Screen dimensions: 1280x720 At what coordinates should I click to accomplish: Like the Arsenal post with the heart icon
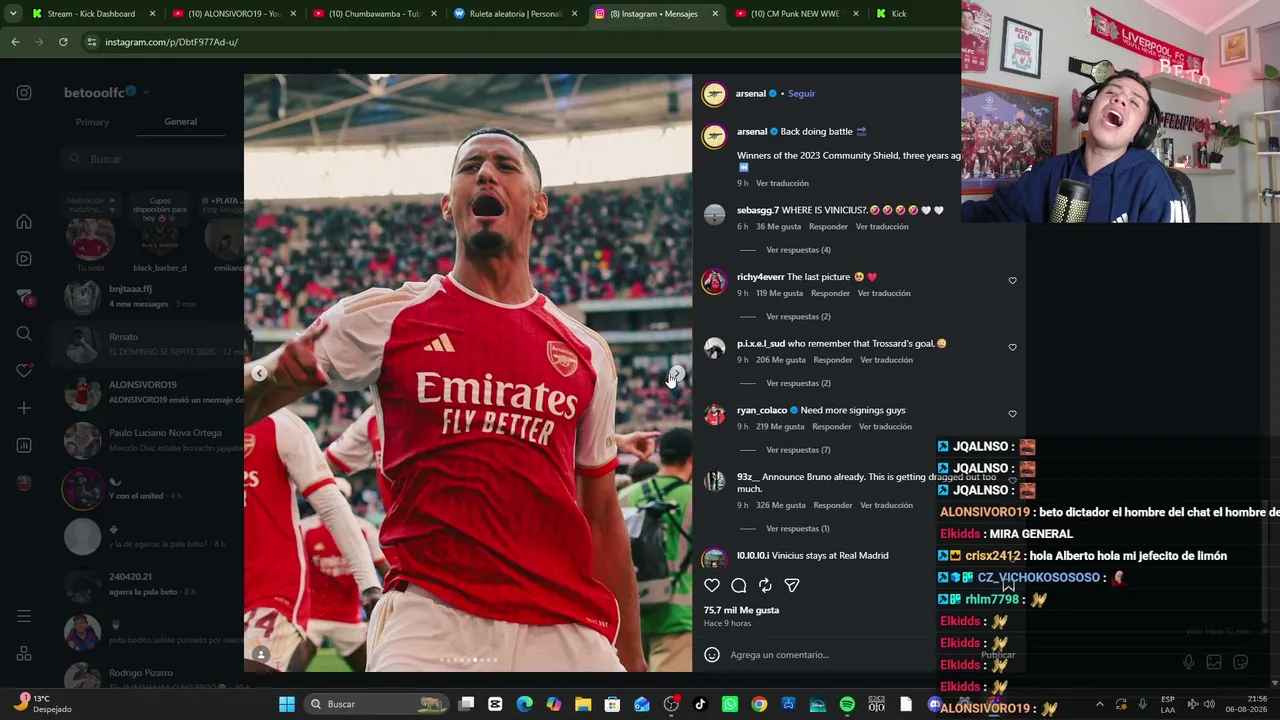(712, 585)
